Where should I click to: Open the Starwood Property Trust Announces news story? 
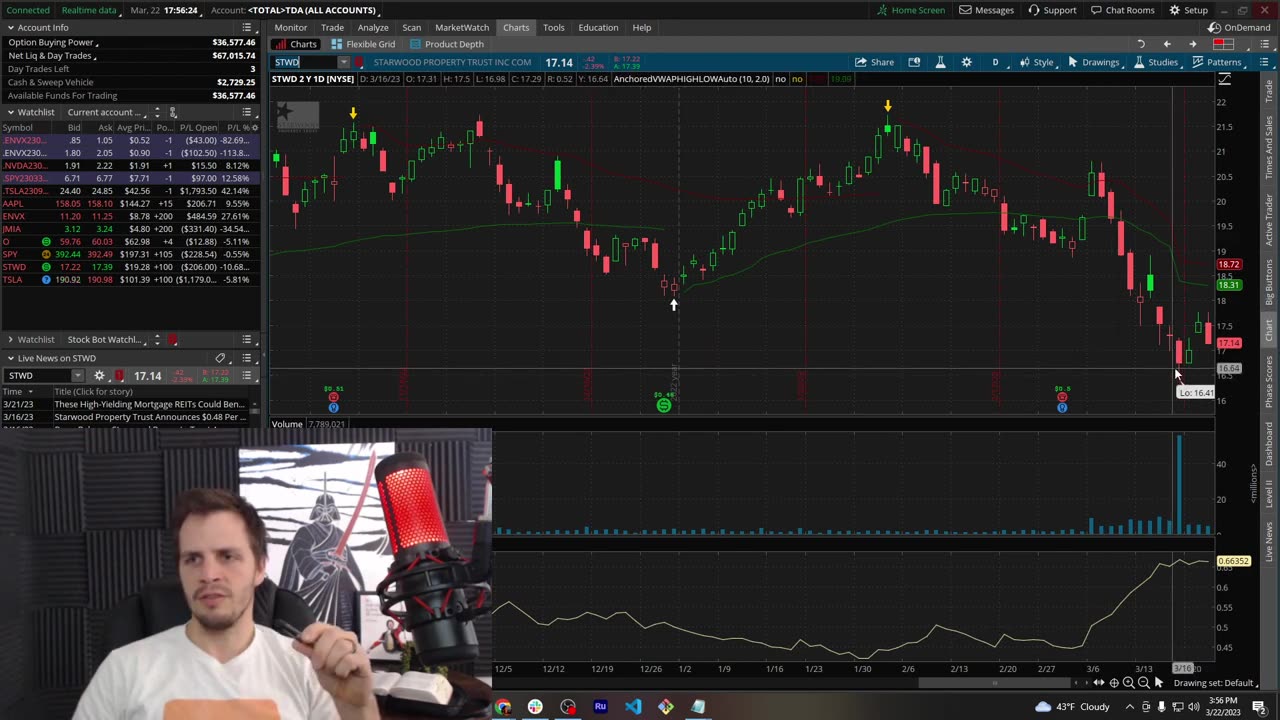(x=150, y=416)
